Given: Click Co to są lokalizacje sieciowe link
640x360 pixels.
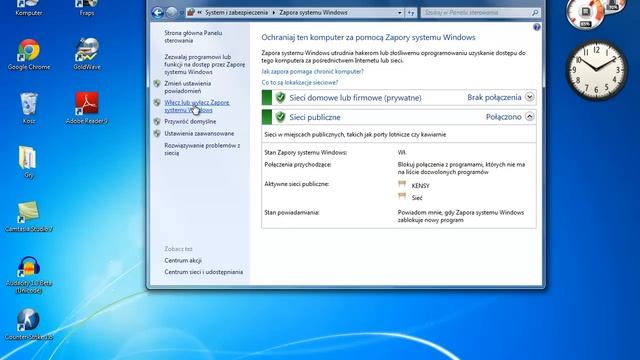Looking at the screenshot, I should 300,82.
